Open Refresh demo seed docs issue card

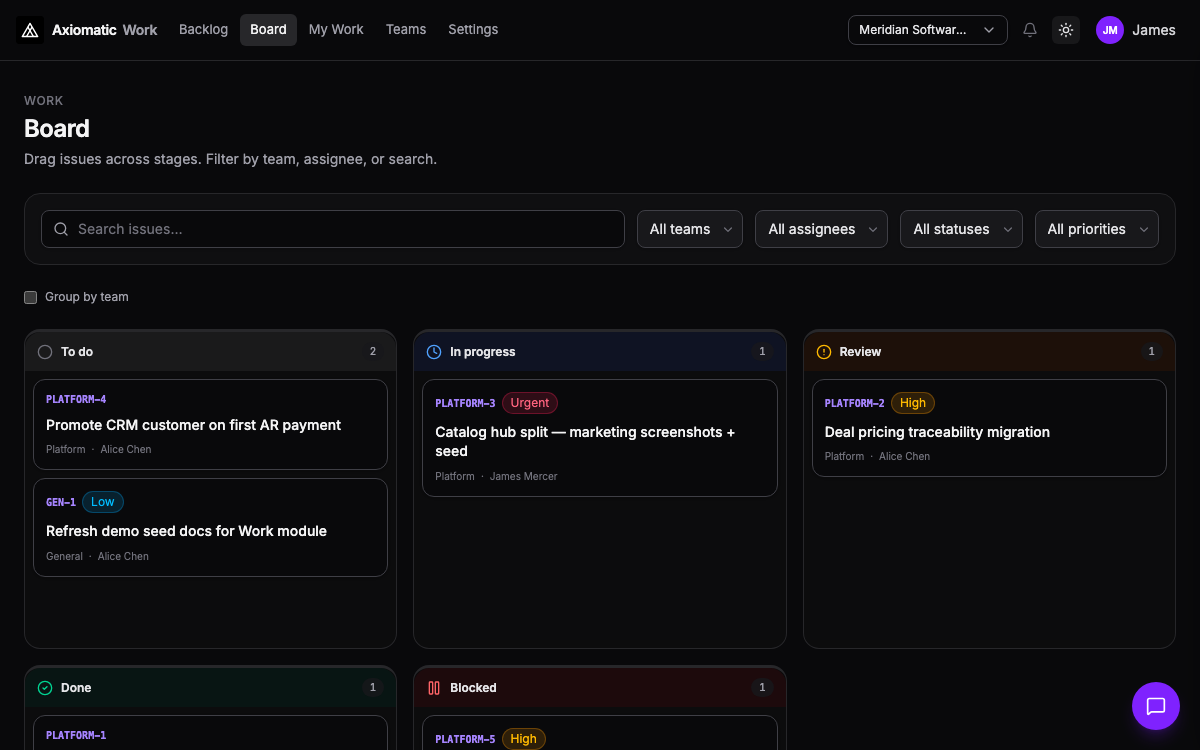(x=210, y=527)
